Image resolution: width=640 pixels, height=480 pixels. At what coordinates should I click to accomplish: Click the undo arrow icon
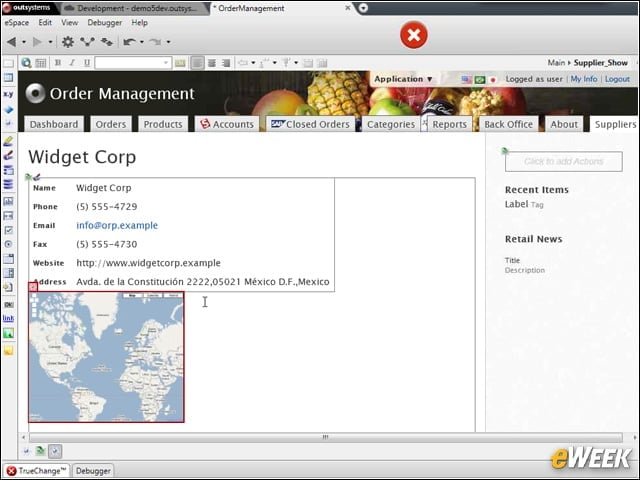tap(129, 42)
